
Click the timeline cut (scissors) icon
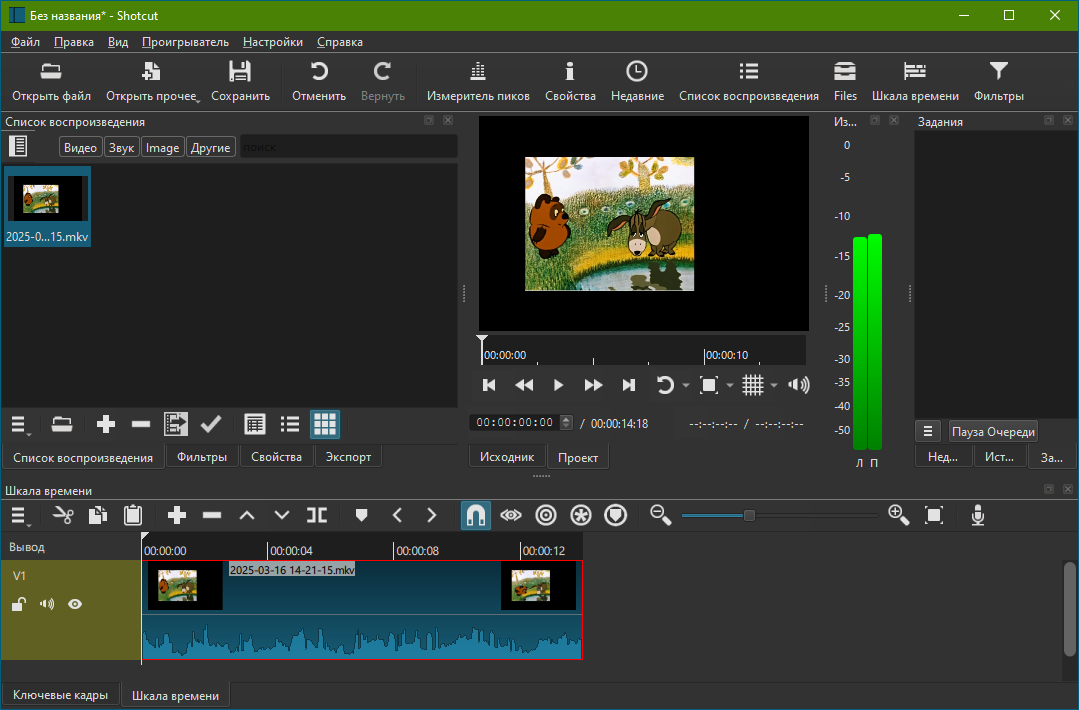point(63,515)
